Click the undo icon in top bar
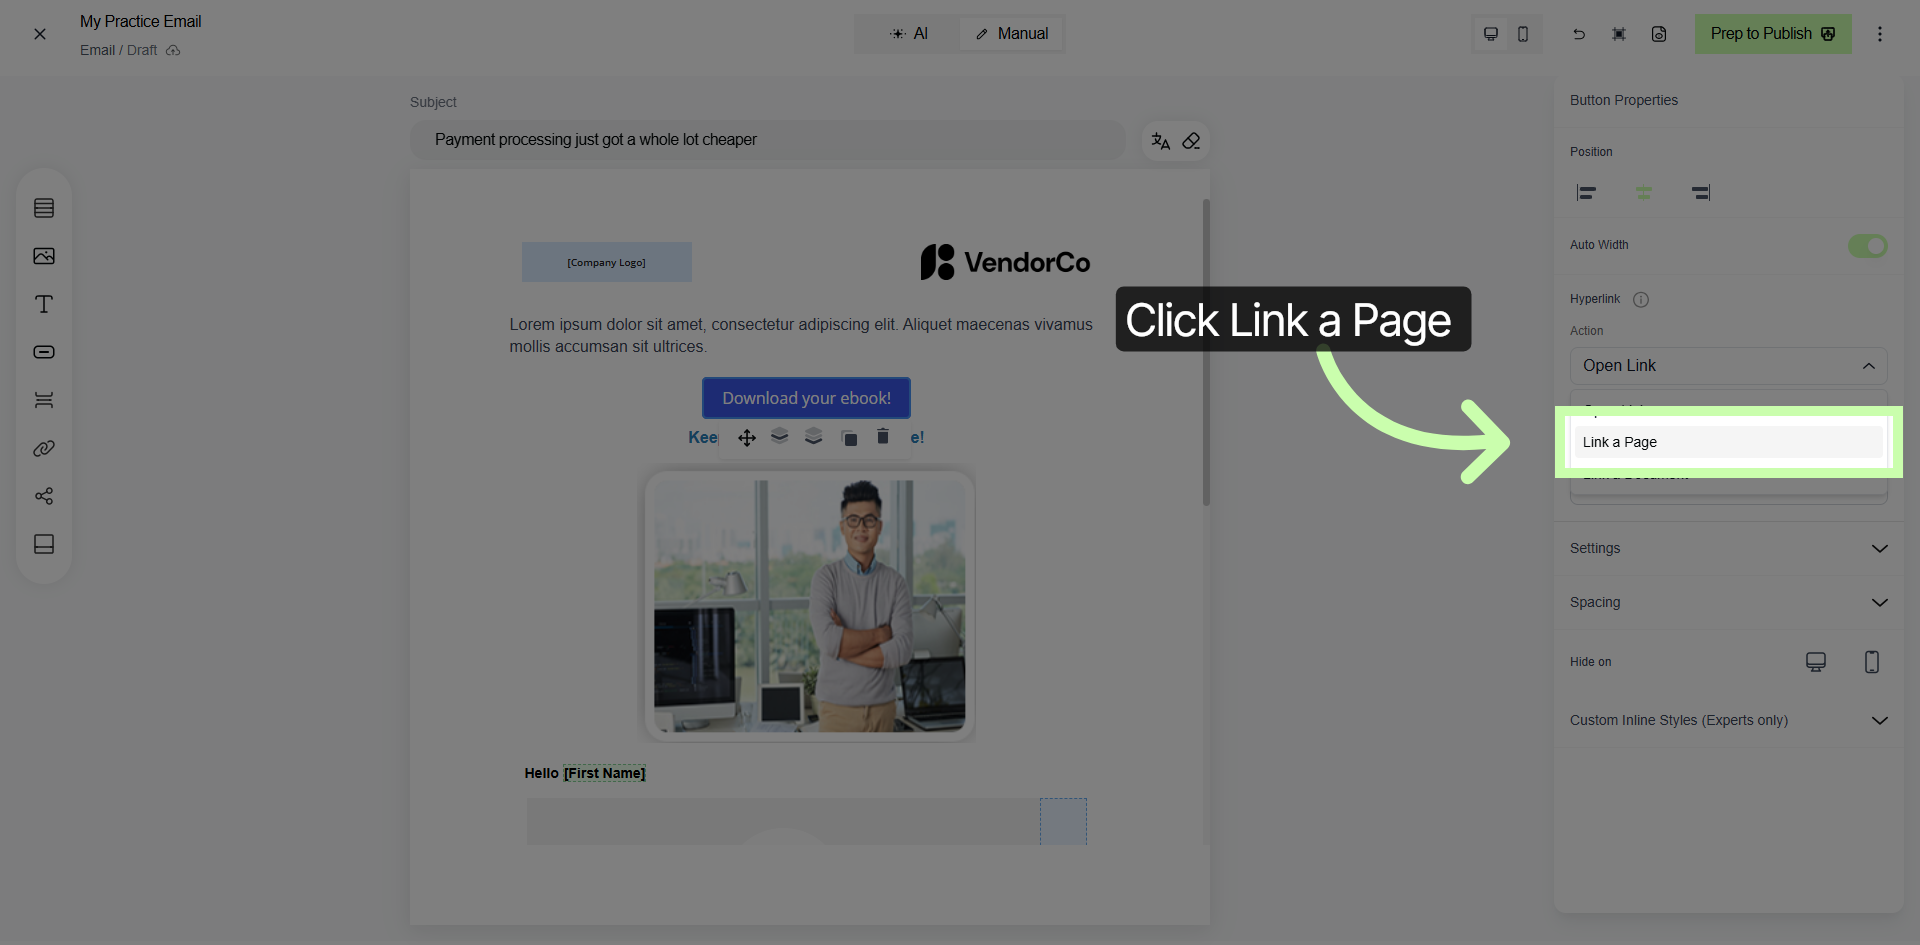1920x945 pixels. click(1579, 34)
